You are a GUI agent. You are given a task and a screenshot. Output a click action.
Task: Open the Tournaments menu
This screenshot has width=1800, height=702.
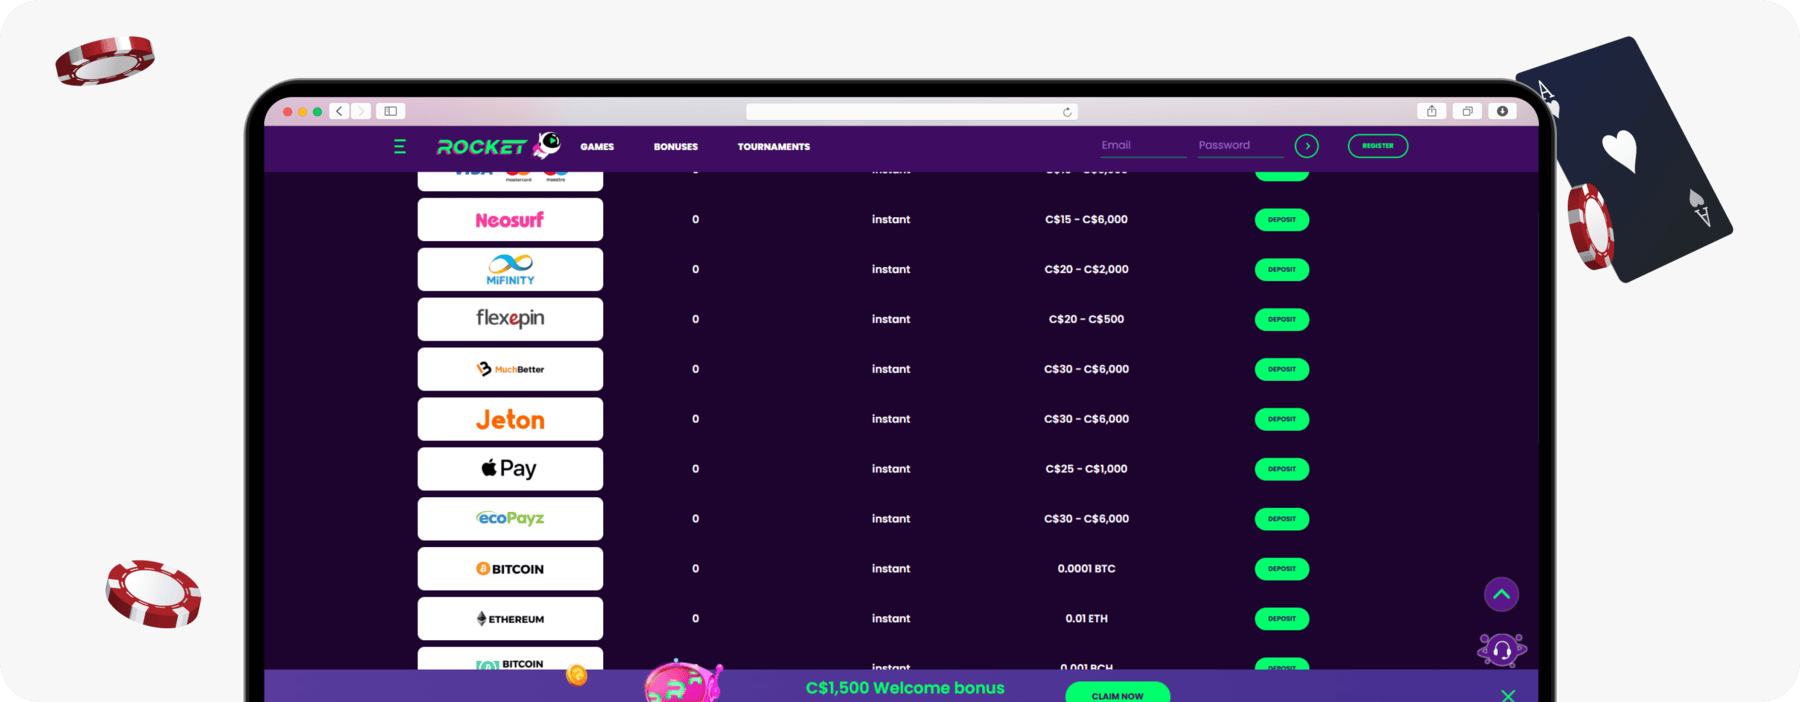point(774,147)
